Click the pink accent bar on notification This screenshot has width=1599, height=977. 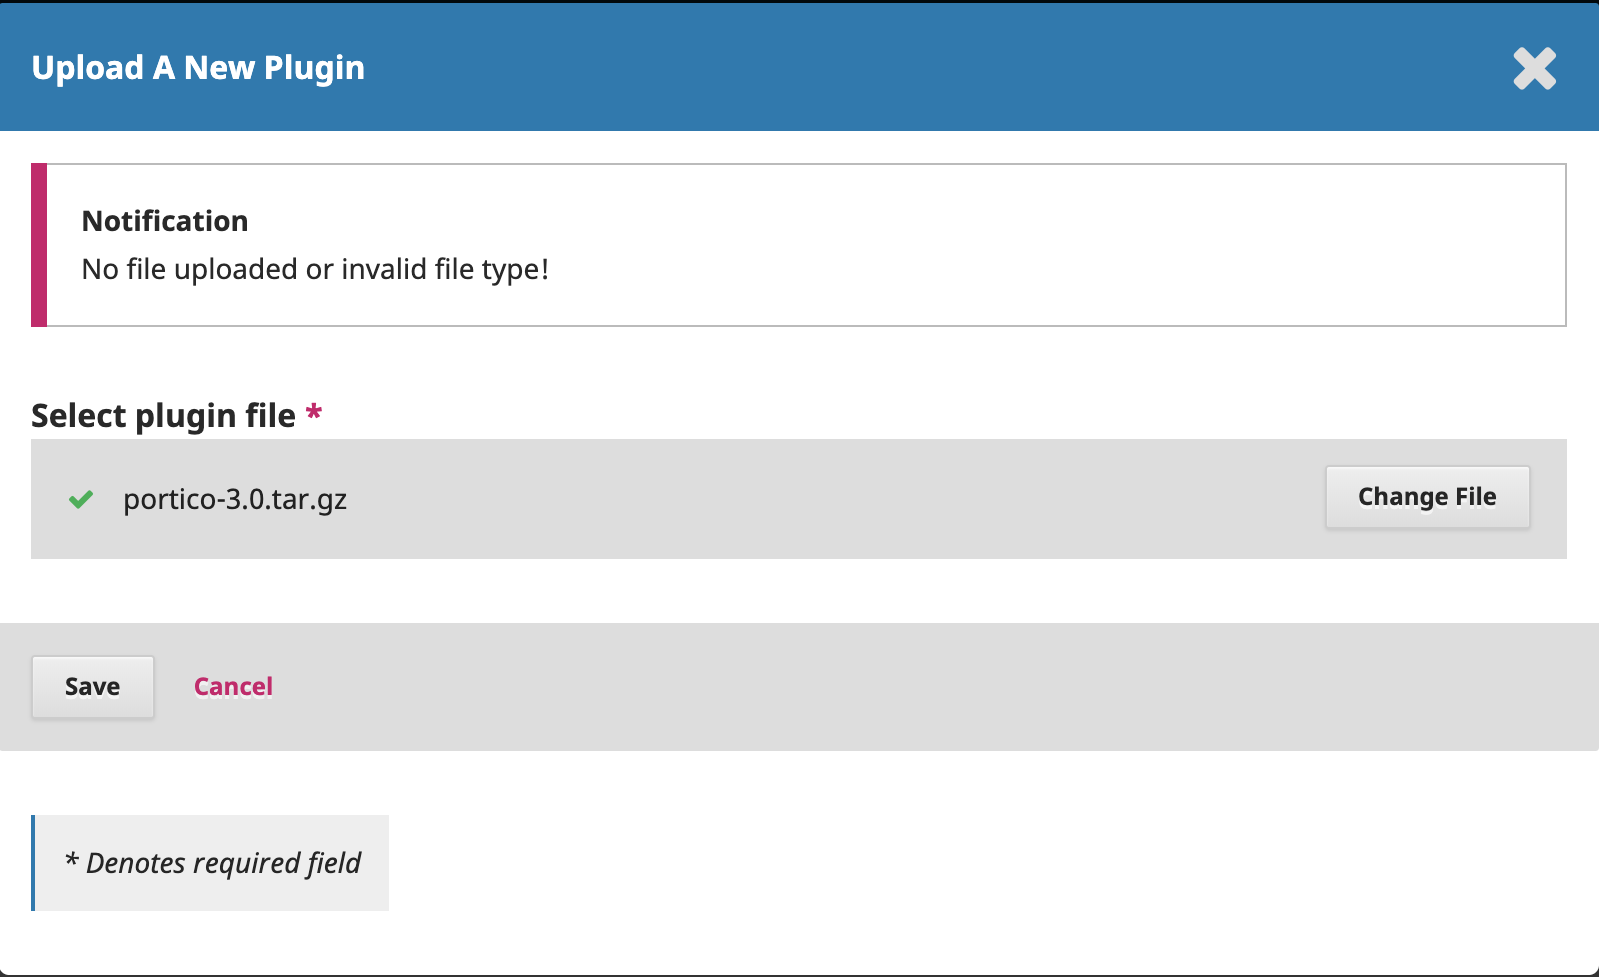[x=39, y=245]
